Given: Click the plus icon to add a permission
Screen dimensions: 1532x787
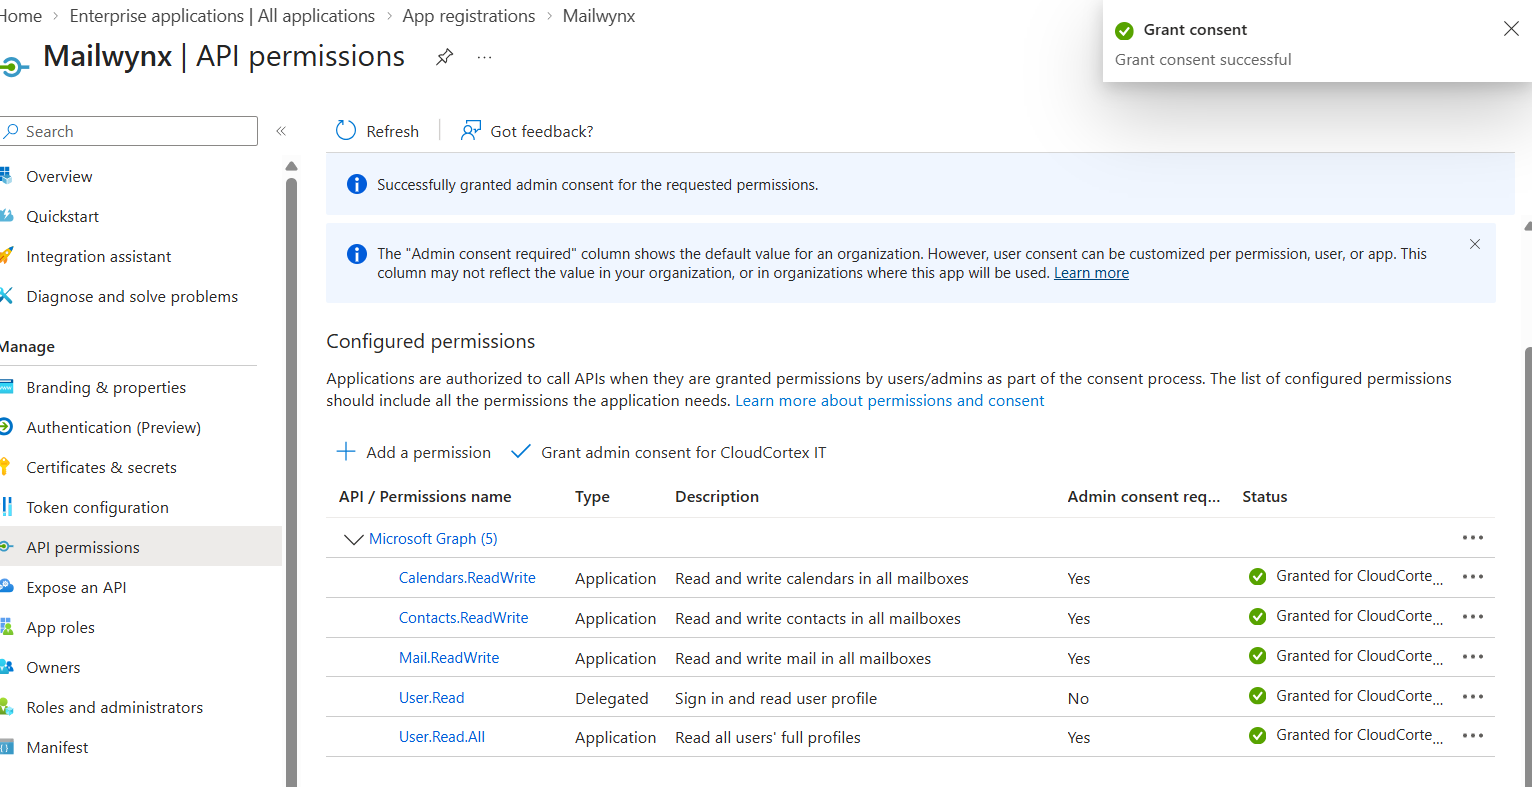Looking at the screenshot, I should (346, 452).
